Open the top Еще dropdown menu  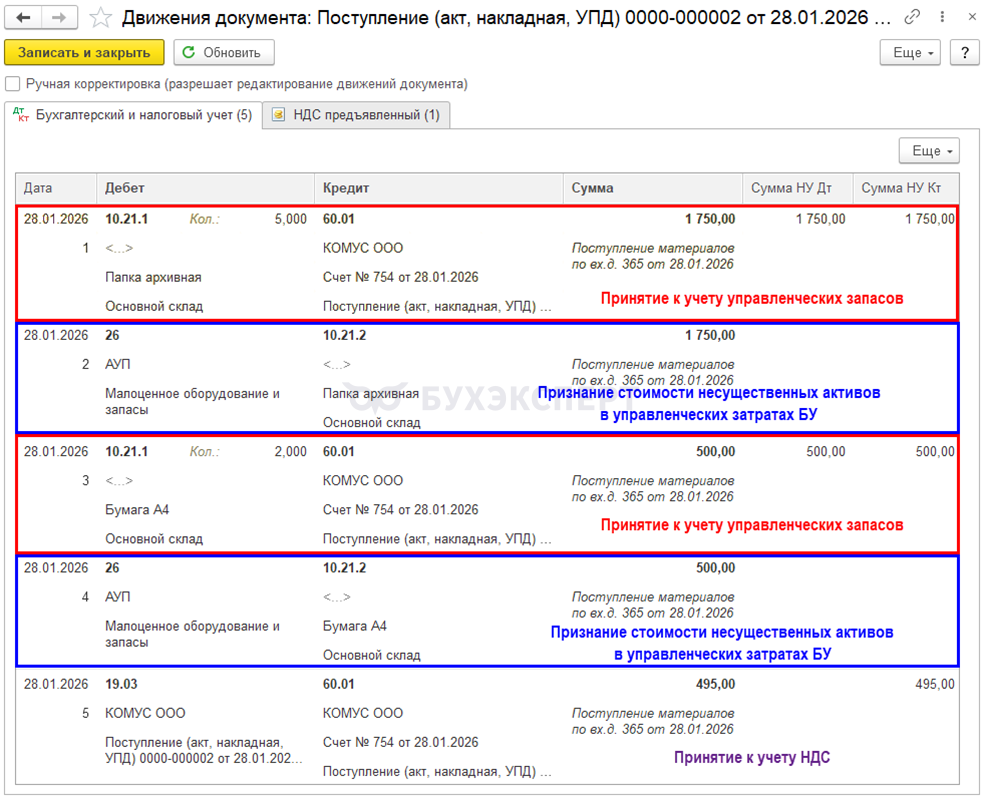click(x=910, y=53)
